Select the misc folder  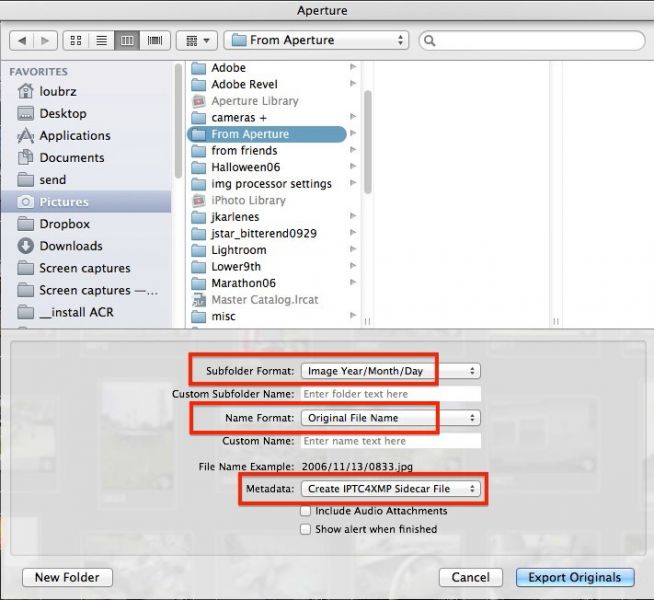pyautogui.click(x=267, y=316)
